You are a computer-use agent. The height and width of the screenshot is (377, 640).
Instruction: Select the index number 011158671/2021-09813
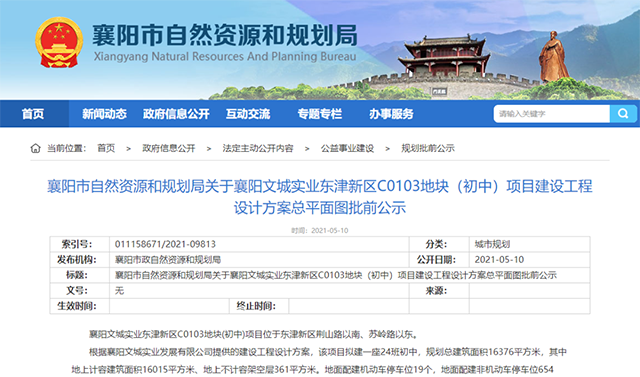pyautogui.click(x=165, y=244)
